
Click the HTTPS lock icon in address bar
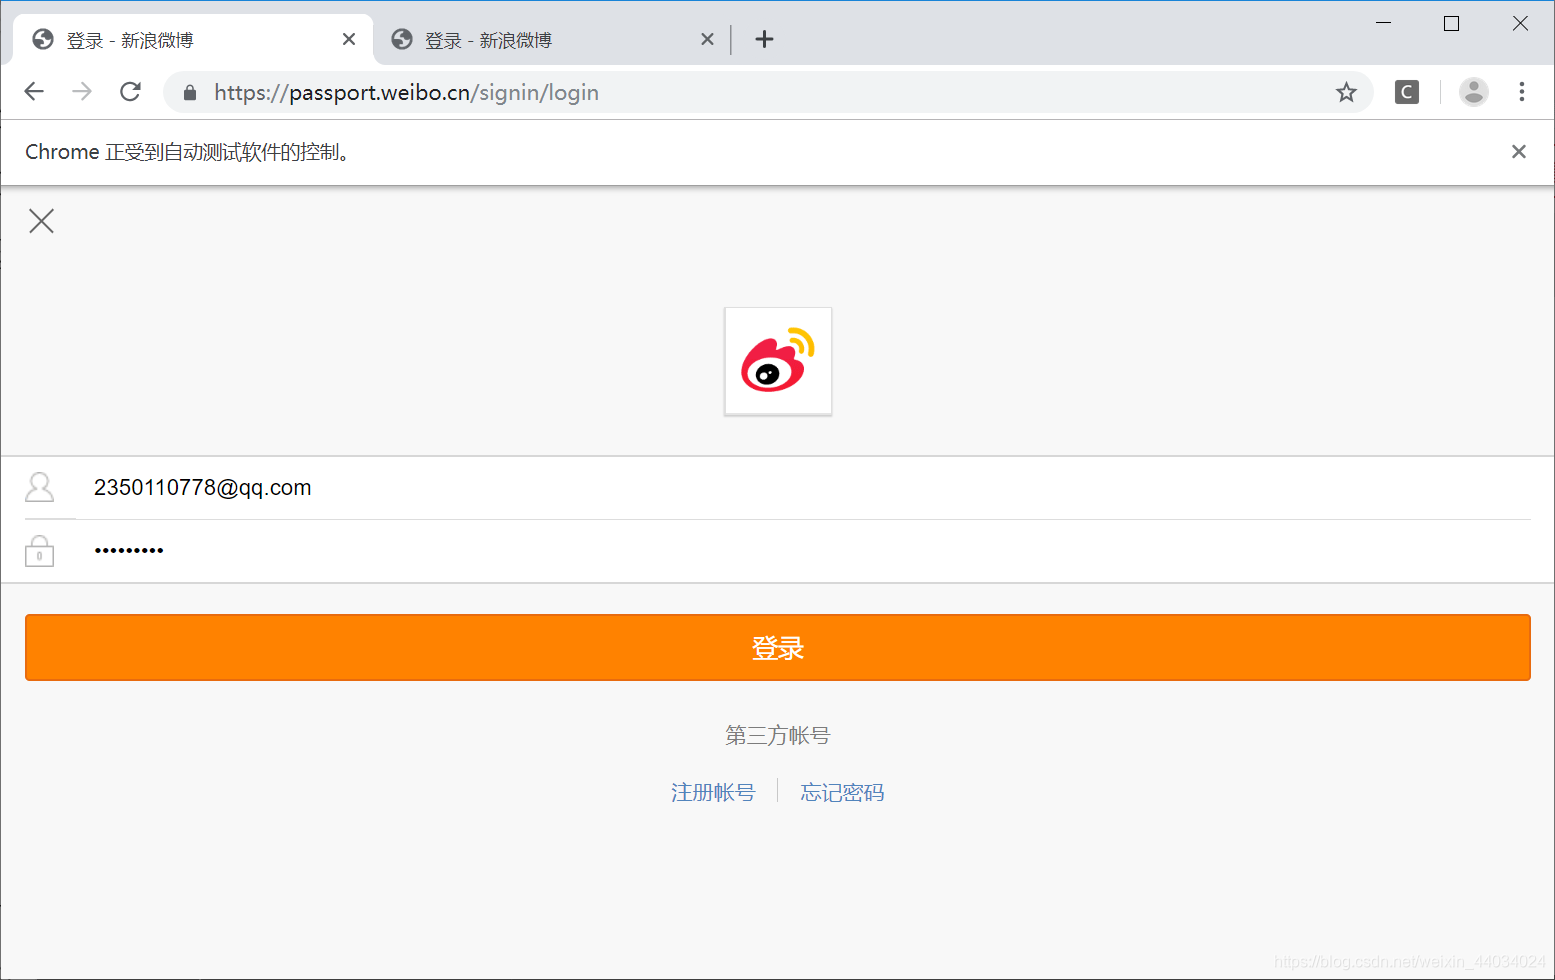(189, 92)
